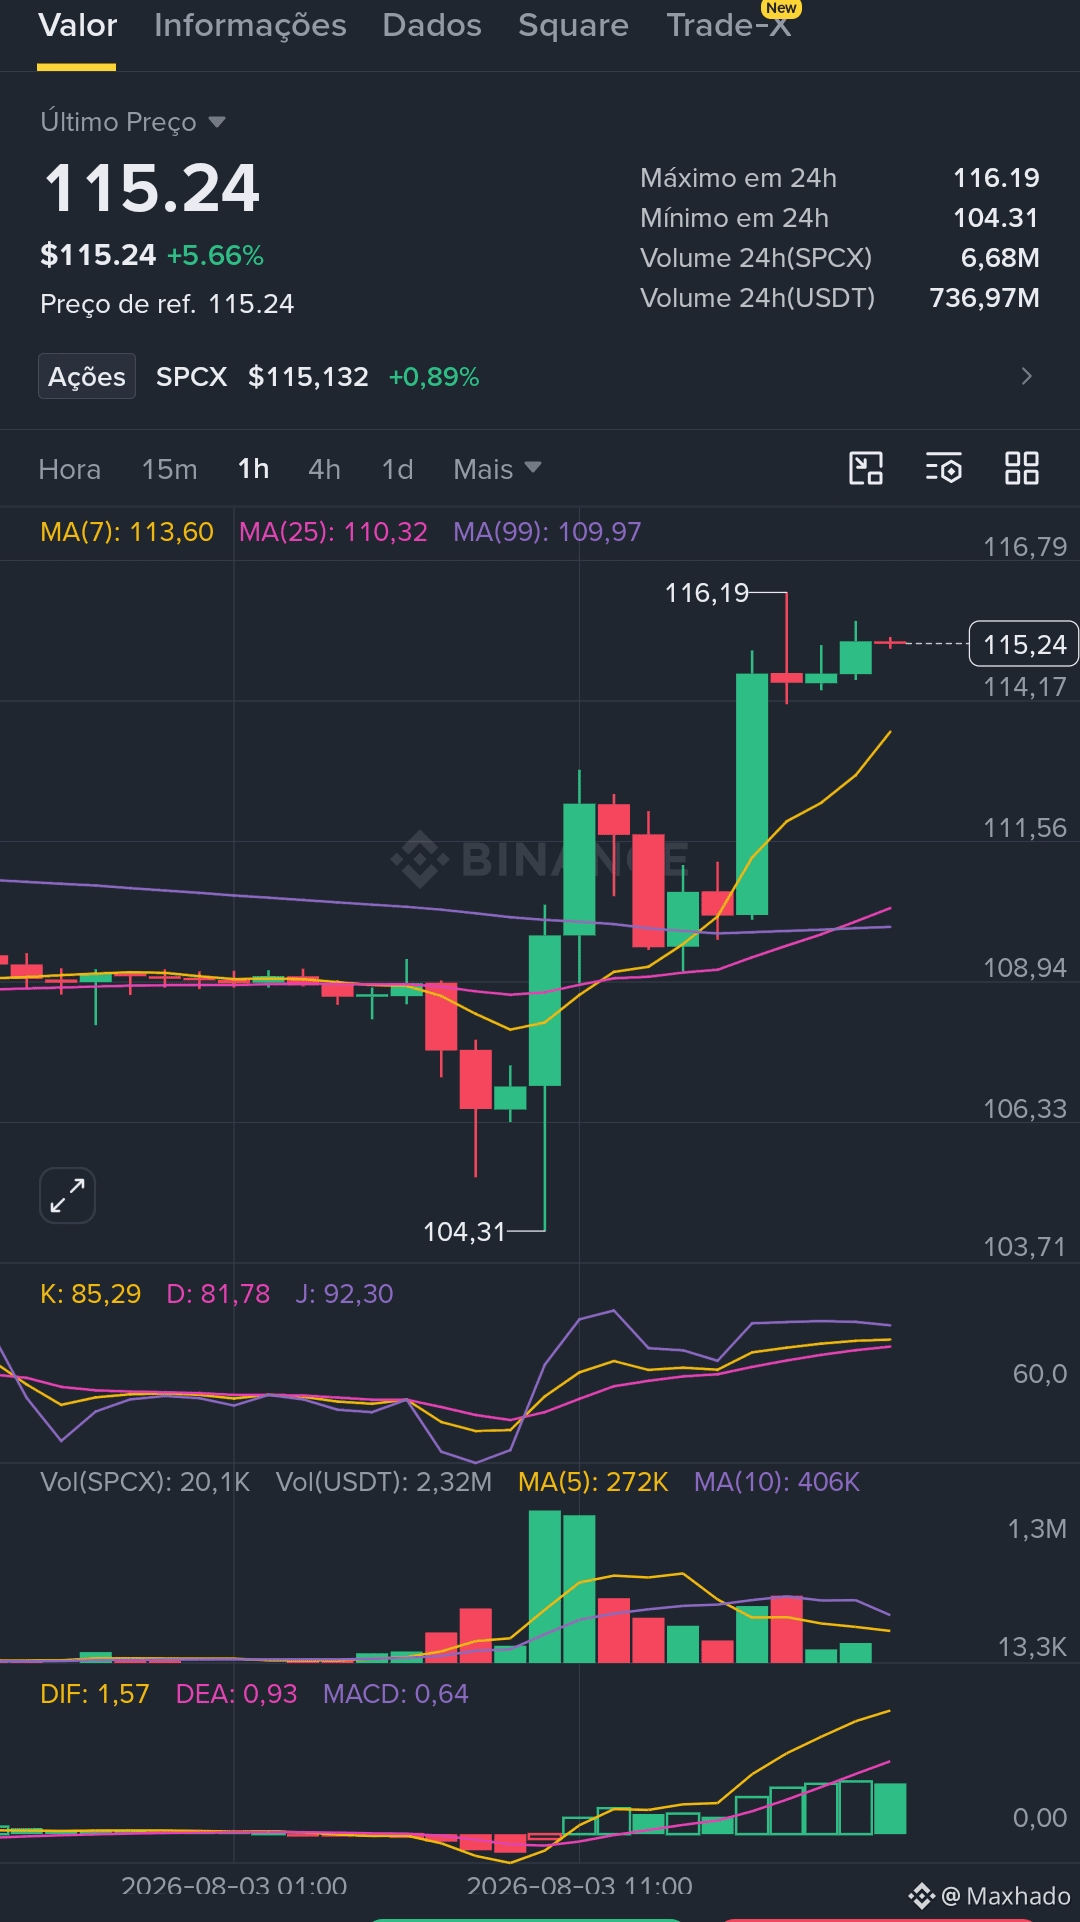Viewport: 1080px width, 1922px height.
Task: Tap the Volume 24h(SPCX) value 6,68M
Action: [1000, 258]
